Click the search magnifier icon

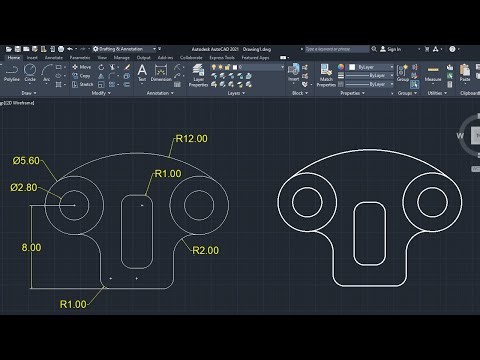coord(374,49)
